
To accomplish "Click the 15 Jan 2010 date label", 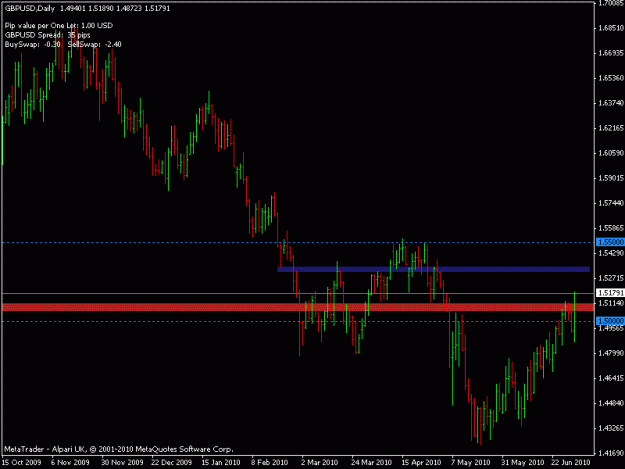I will coord(221,462).
